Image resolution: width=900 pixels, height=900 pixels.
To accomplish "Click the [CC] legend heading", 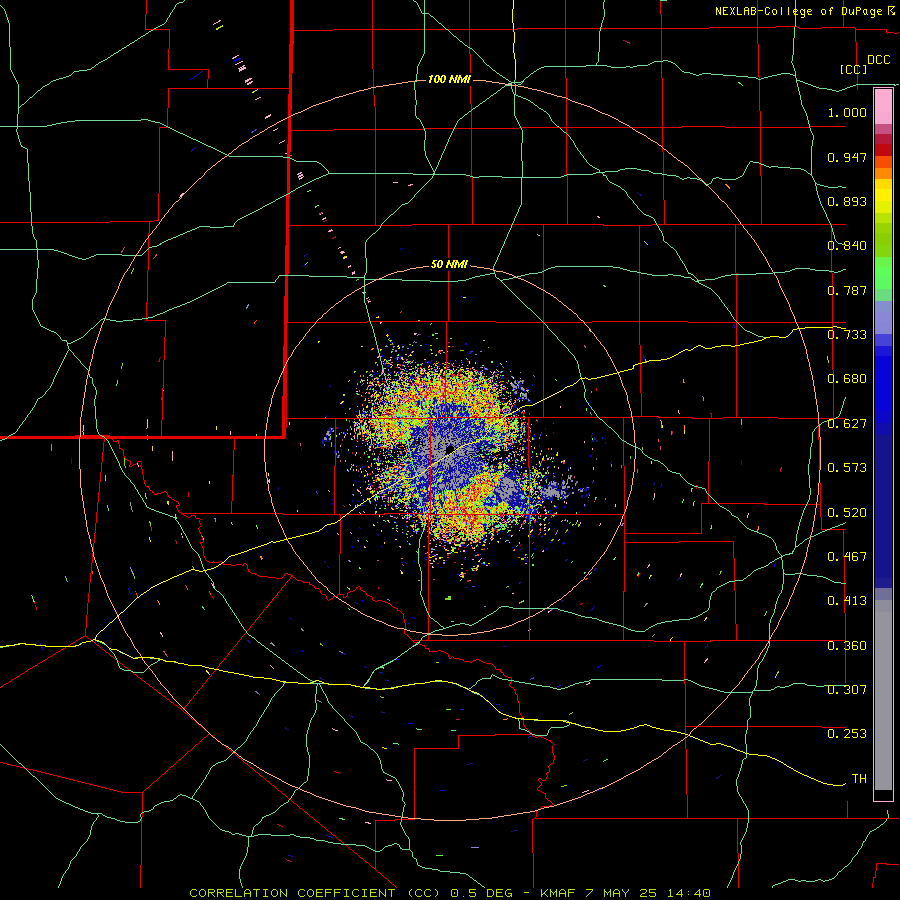I will (853, 69).
